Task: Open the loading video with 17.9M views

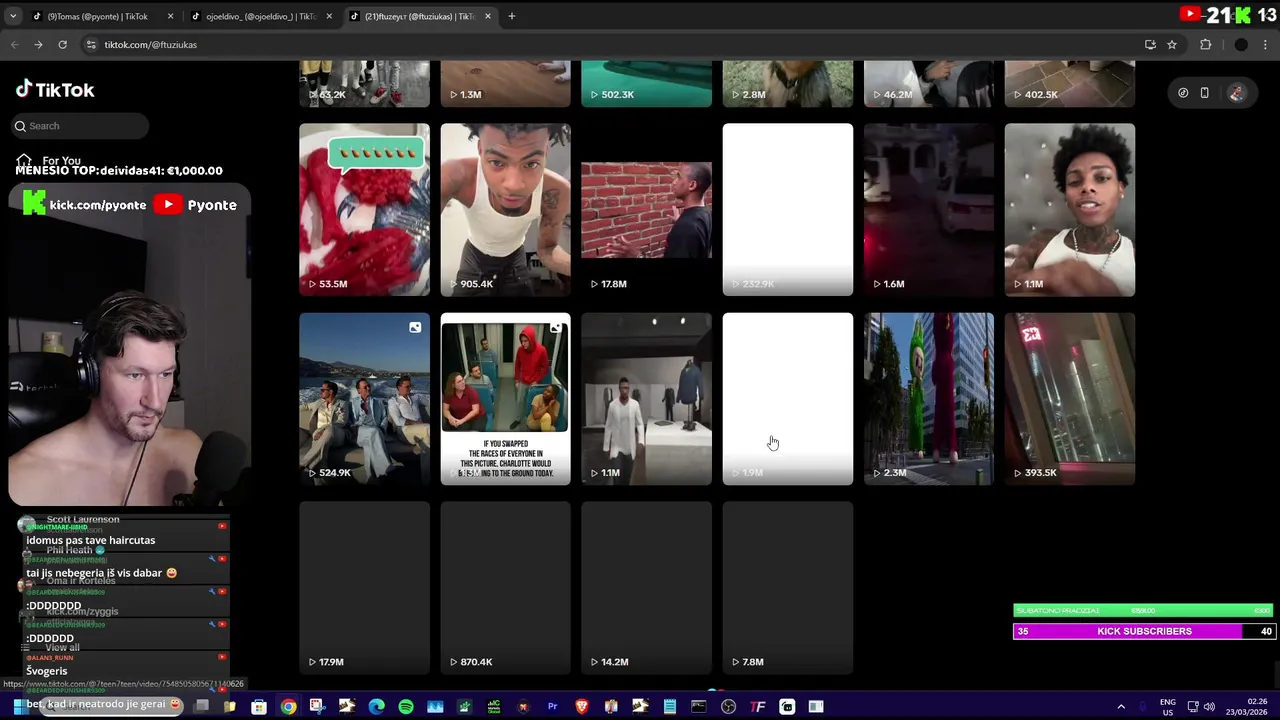Action: (x=364, y=587)
